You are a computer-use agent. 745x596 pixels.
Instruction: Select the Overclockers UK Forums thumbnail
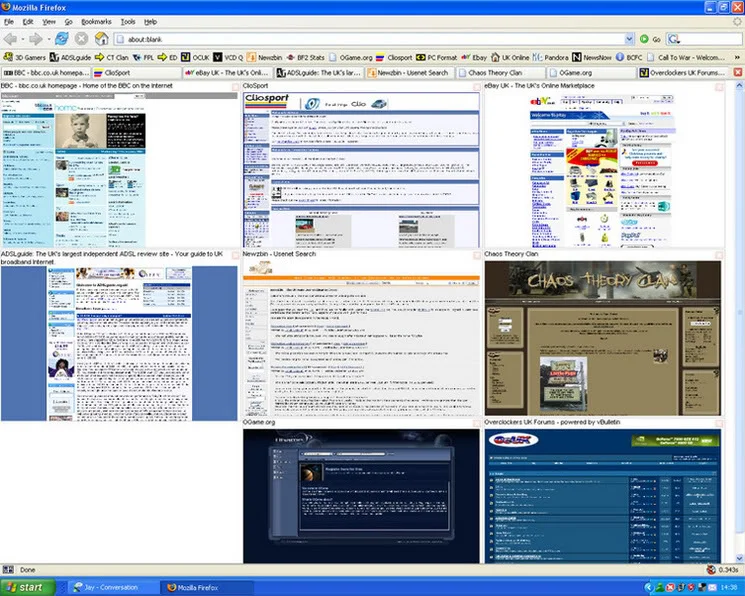point(602,496)
